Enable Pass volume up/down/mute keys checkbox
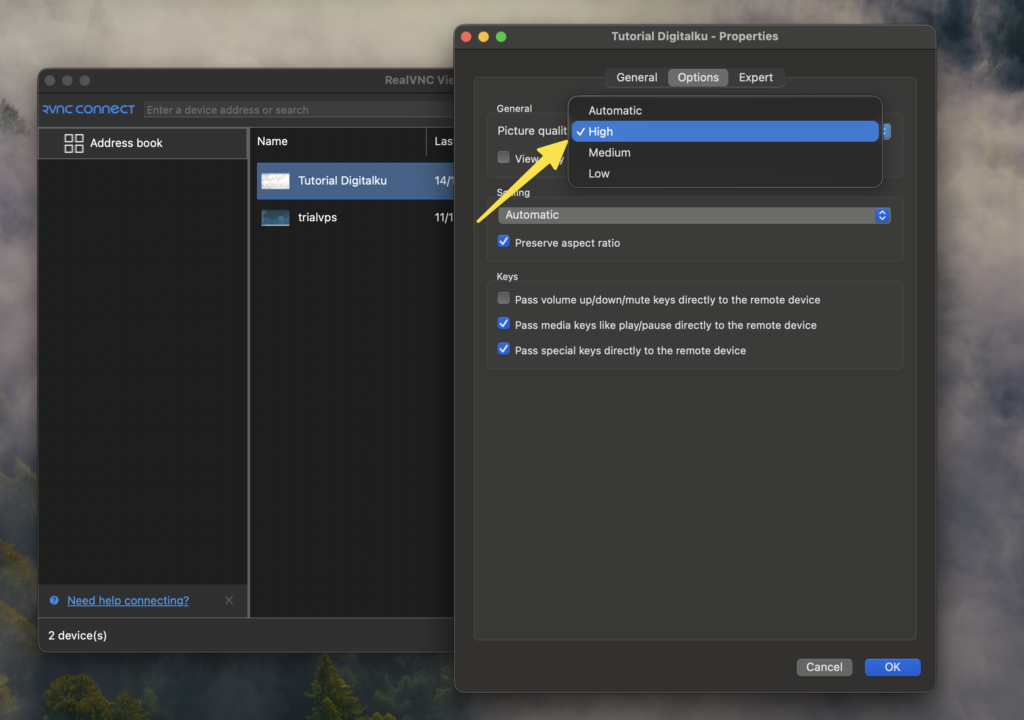1024x720 pixels. (504, 299)
